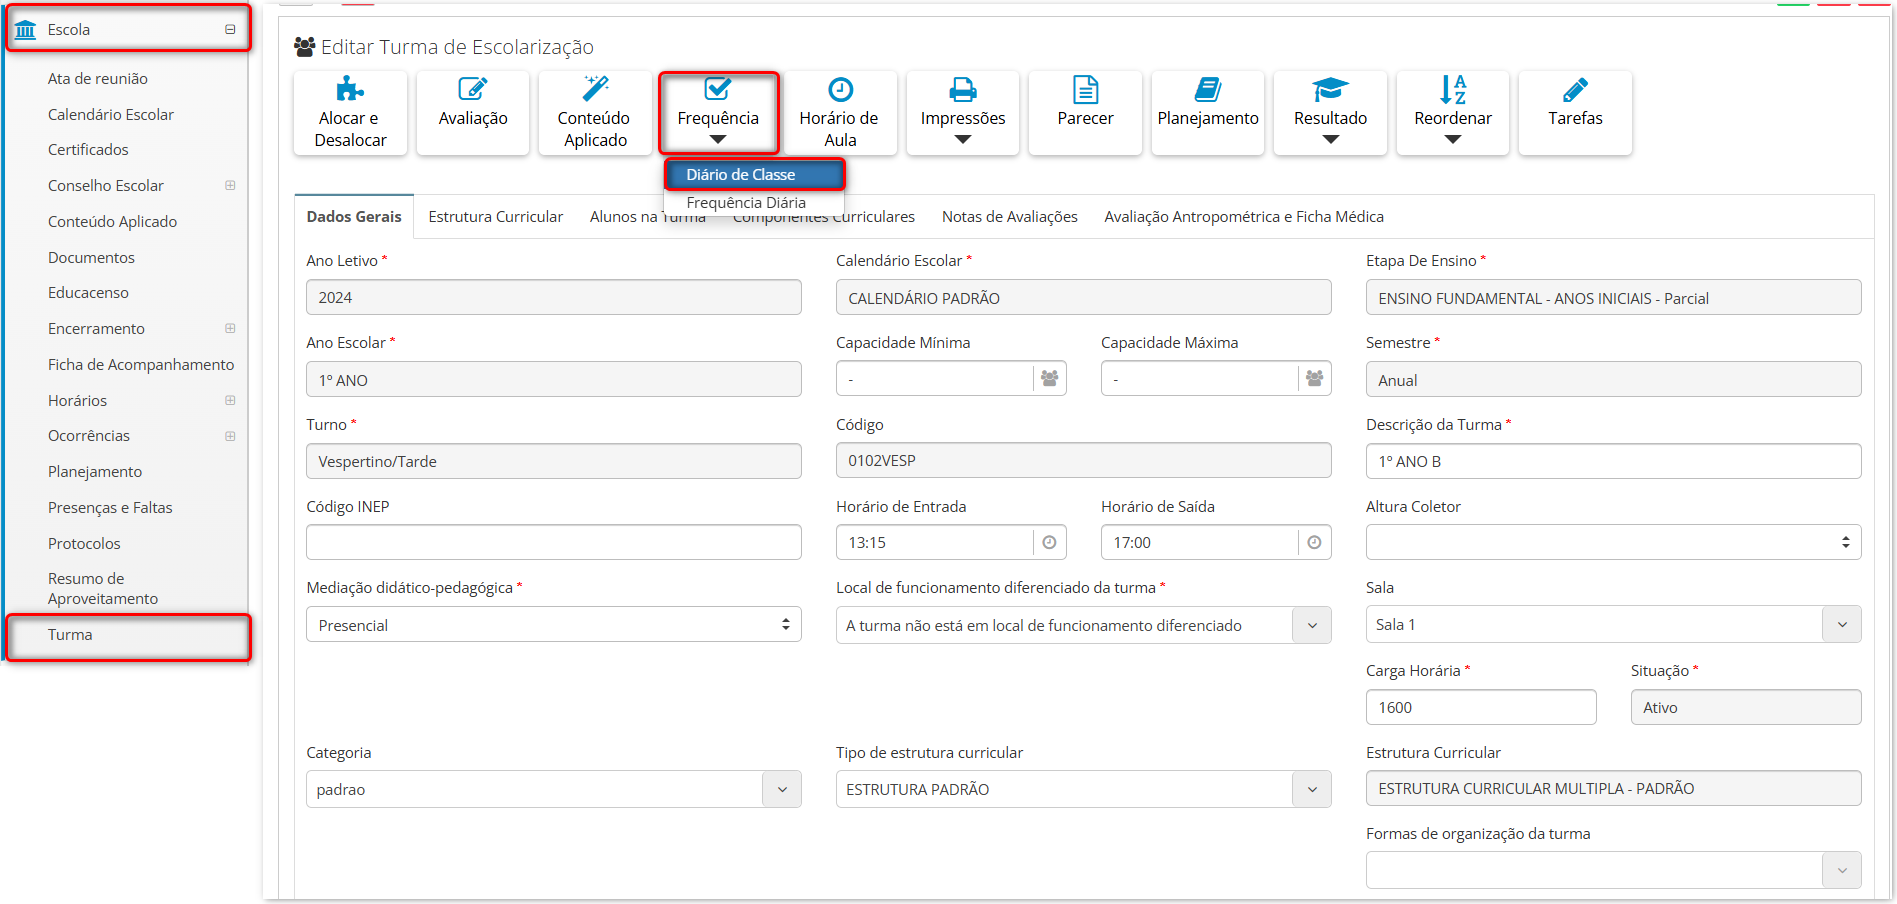Click the Tarefas pencil icon

1575,90
